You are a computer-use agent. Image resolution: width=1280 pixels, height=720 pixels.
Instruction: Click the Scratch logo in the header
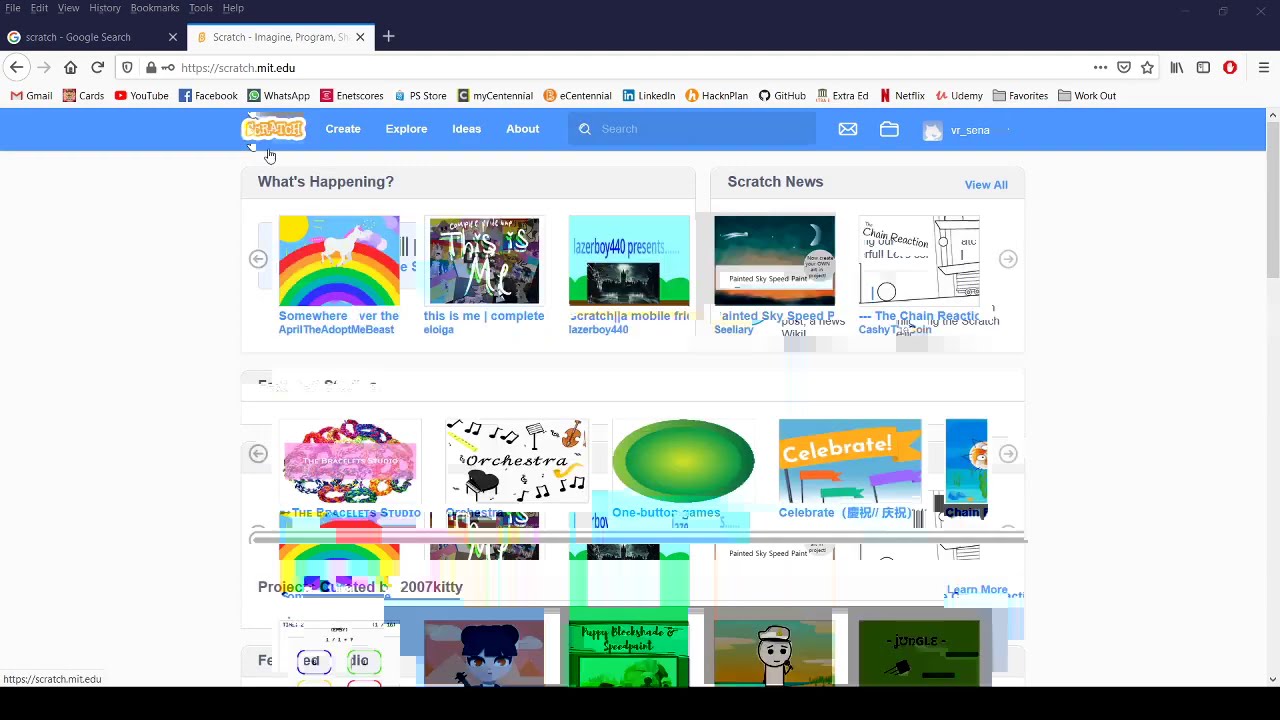click(x=273, y=129)
